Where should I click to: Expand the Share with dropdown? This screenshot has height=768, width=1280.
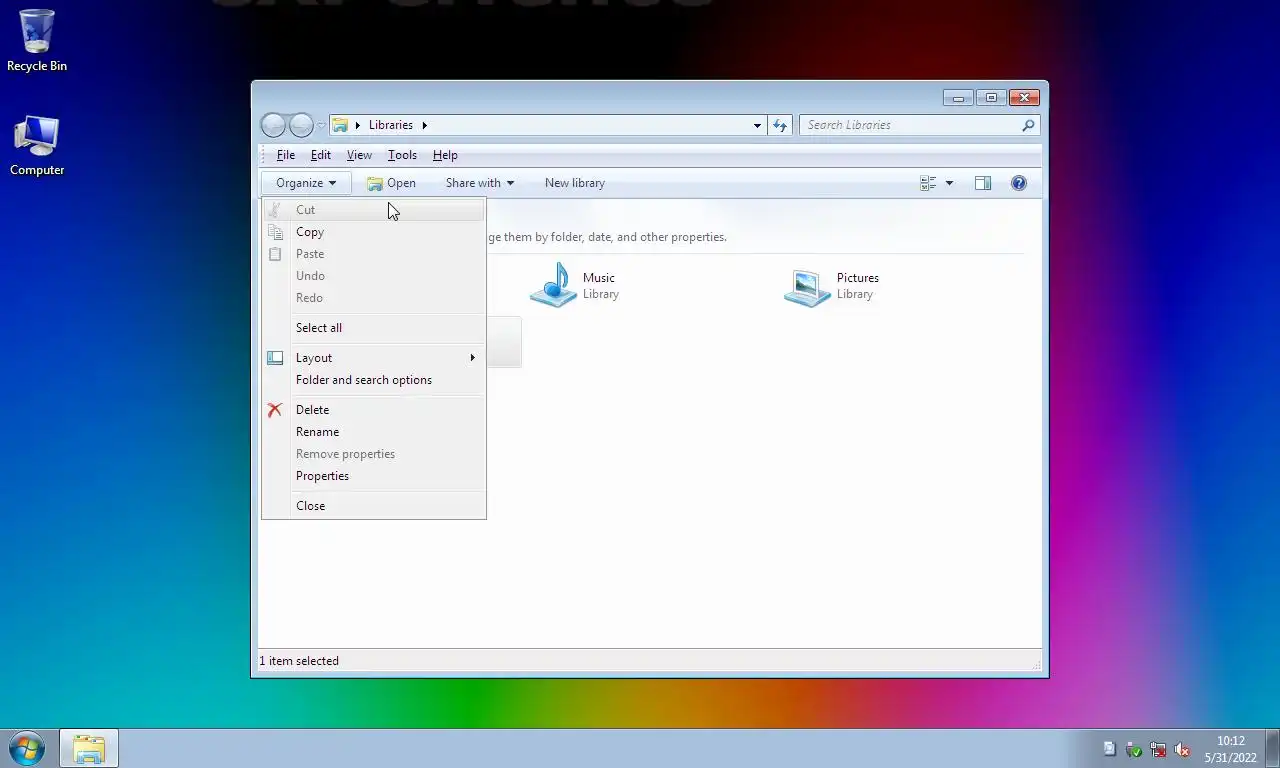(x=480, y=183)
